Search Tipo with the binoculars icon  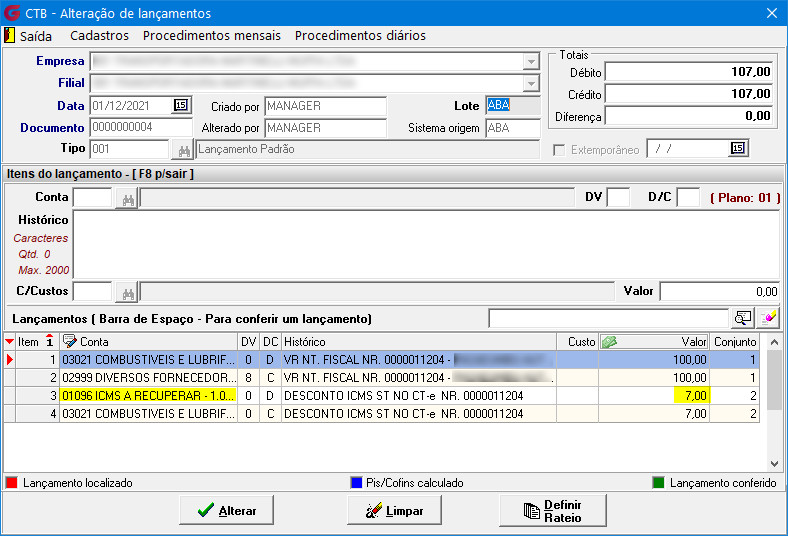(x=184, y=150)
